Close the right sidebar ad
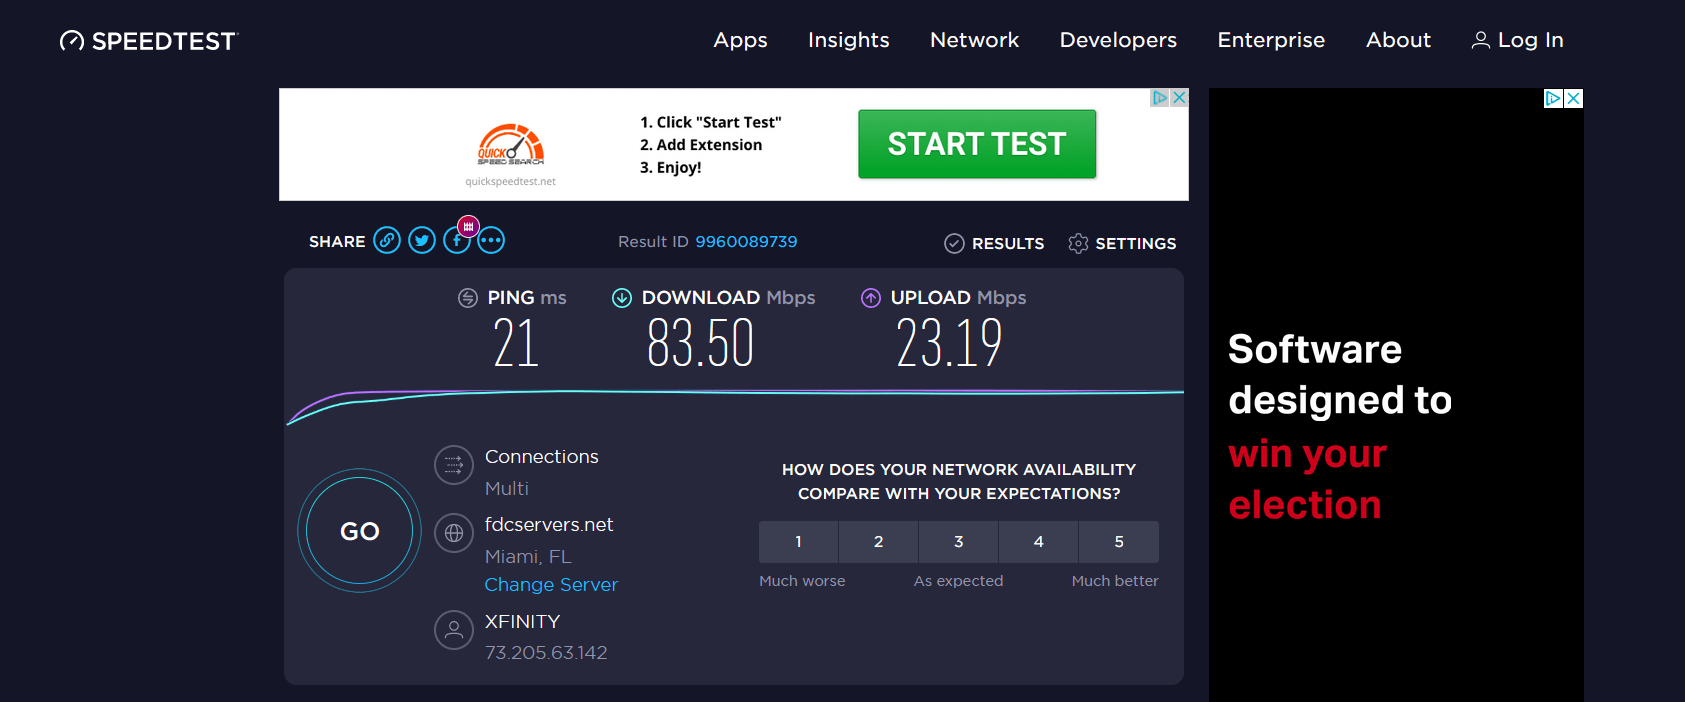1685x702 pixels. click(x=1574, y=98)
